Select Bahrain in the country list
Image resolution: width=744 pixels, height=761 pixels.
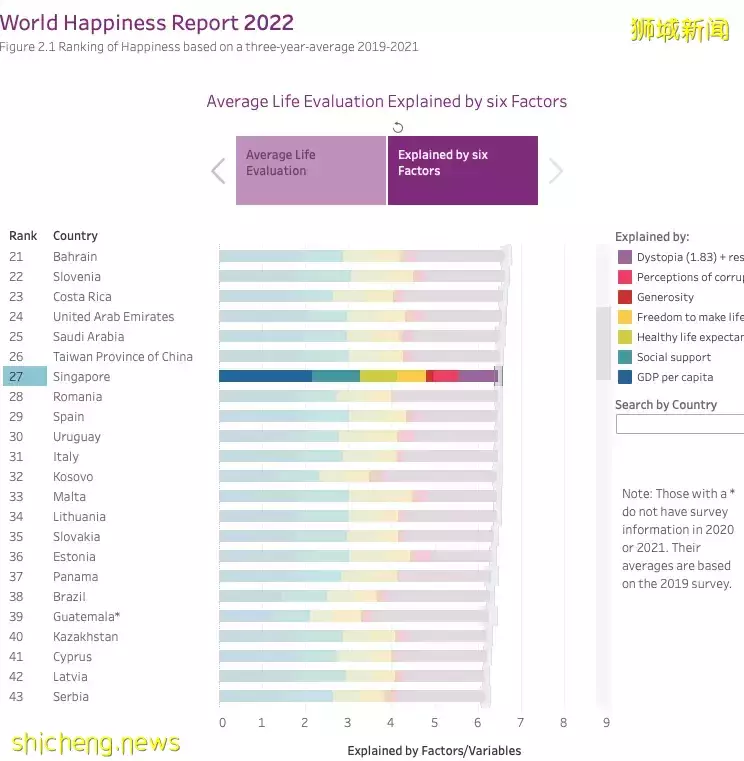pyautogui.click(x=75, y=257)
